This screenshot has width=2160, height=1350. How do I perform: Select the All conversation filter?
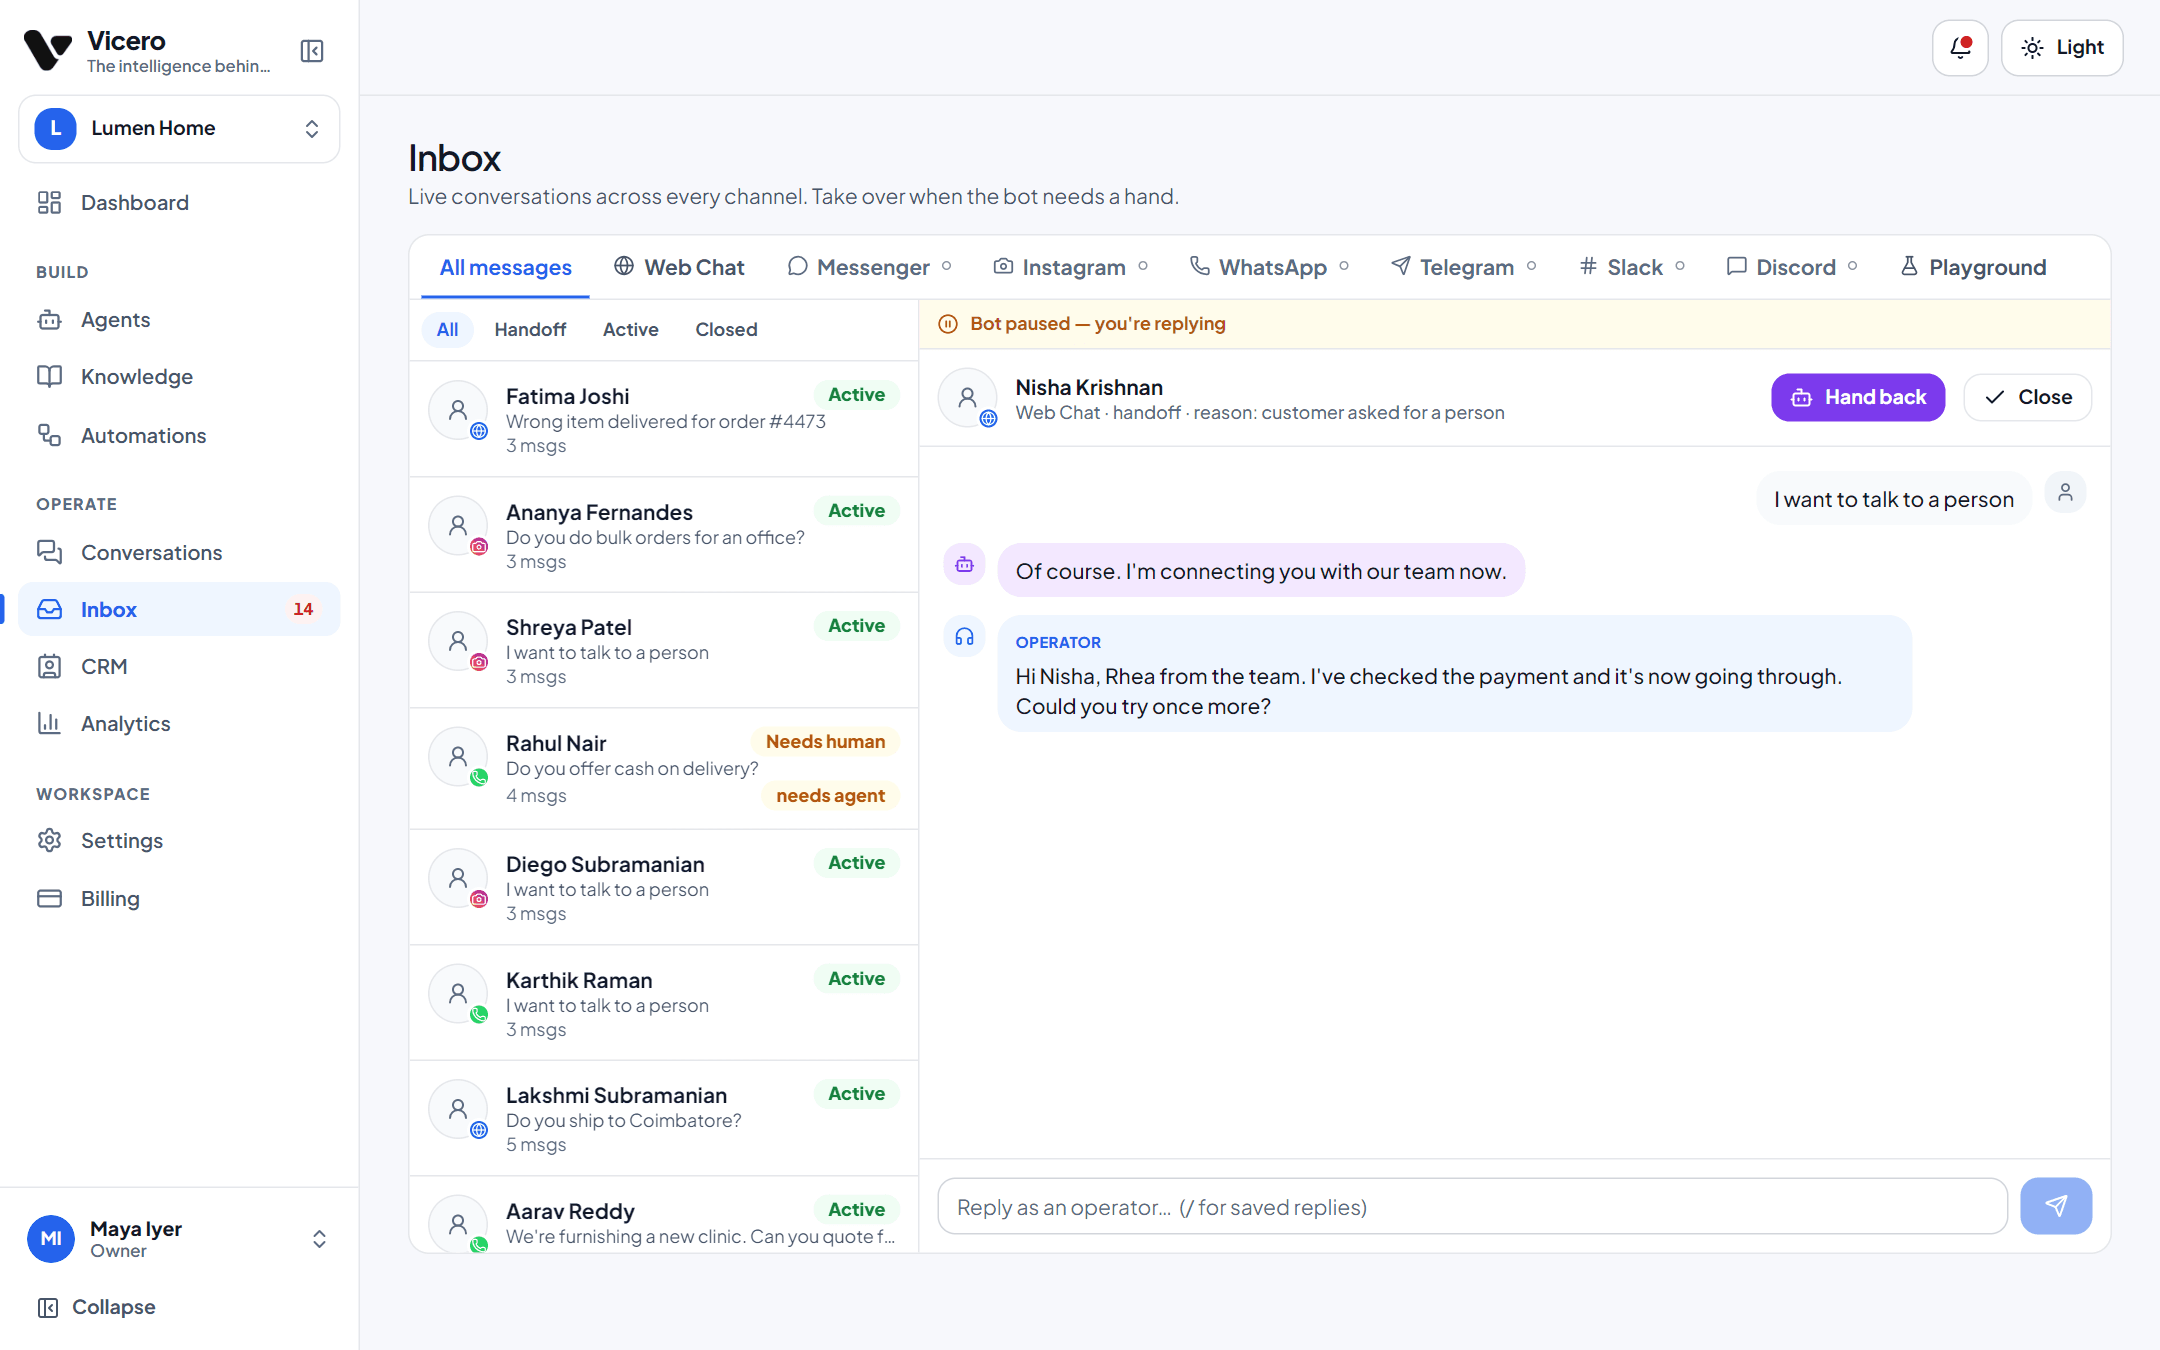point(447,330)
